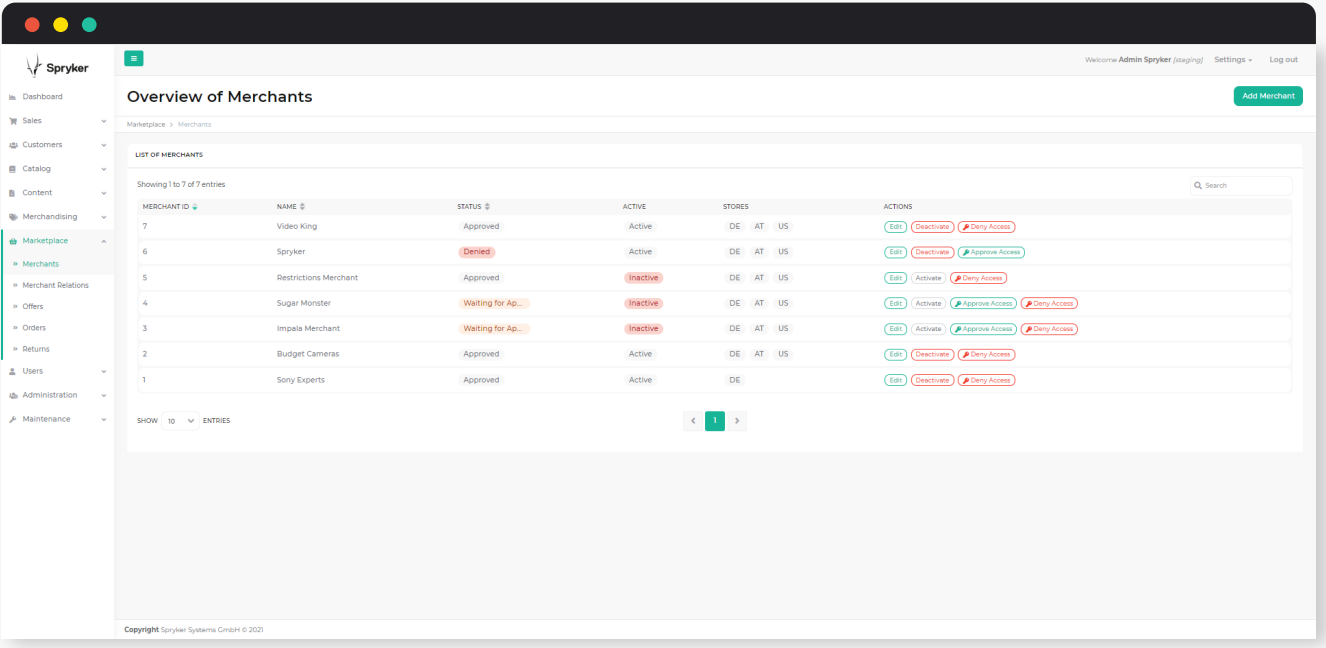Edit the Video King merchant
This screenshot has width=1326, height=648.
pos(895,227)
